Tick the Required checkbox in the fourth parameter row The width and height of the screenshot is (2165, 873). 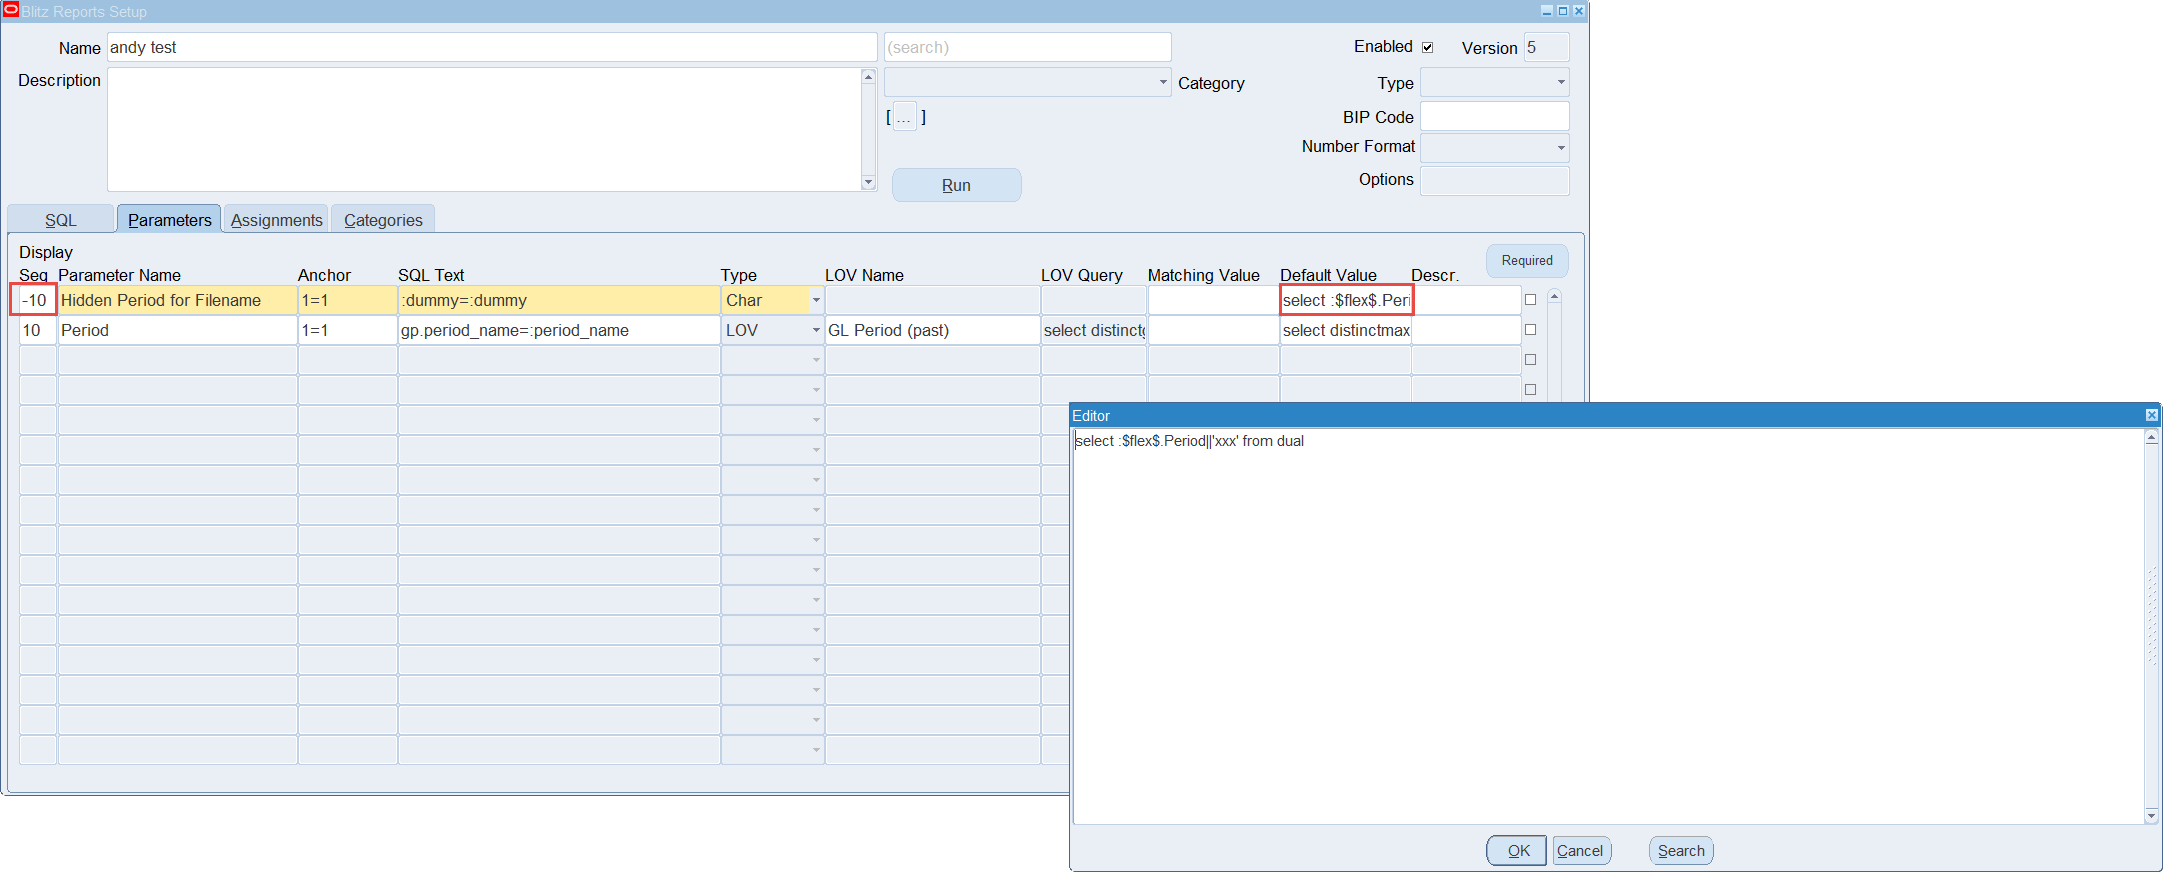(x=1530, y=390)
